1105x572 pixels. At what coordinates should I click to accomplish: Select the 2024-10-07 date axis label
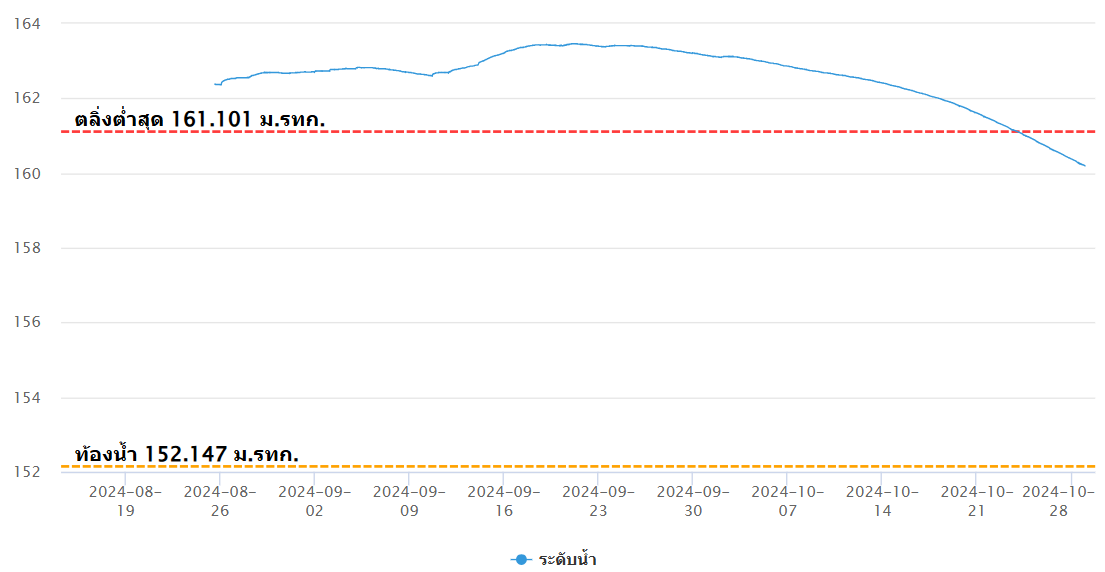tap(788, 502)
